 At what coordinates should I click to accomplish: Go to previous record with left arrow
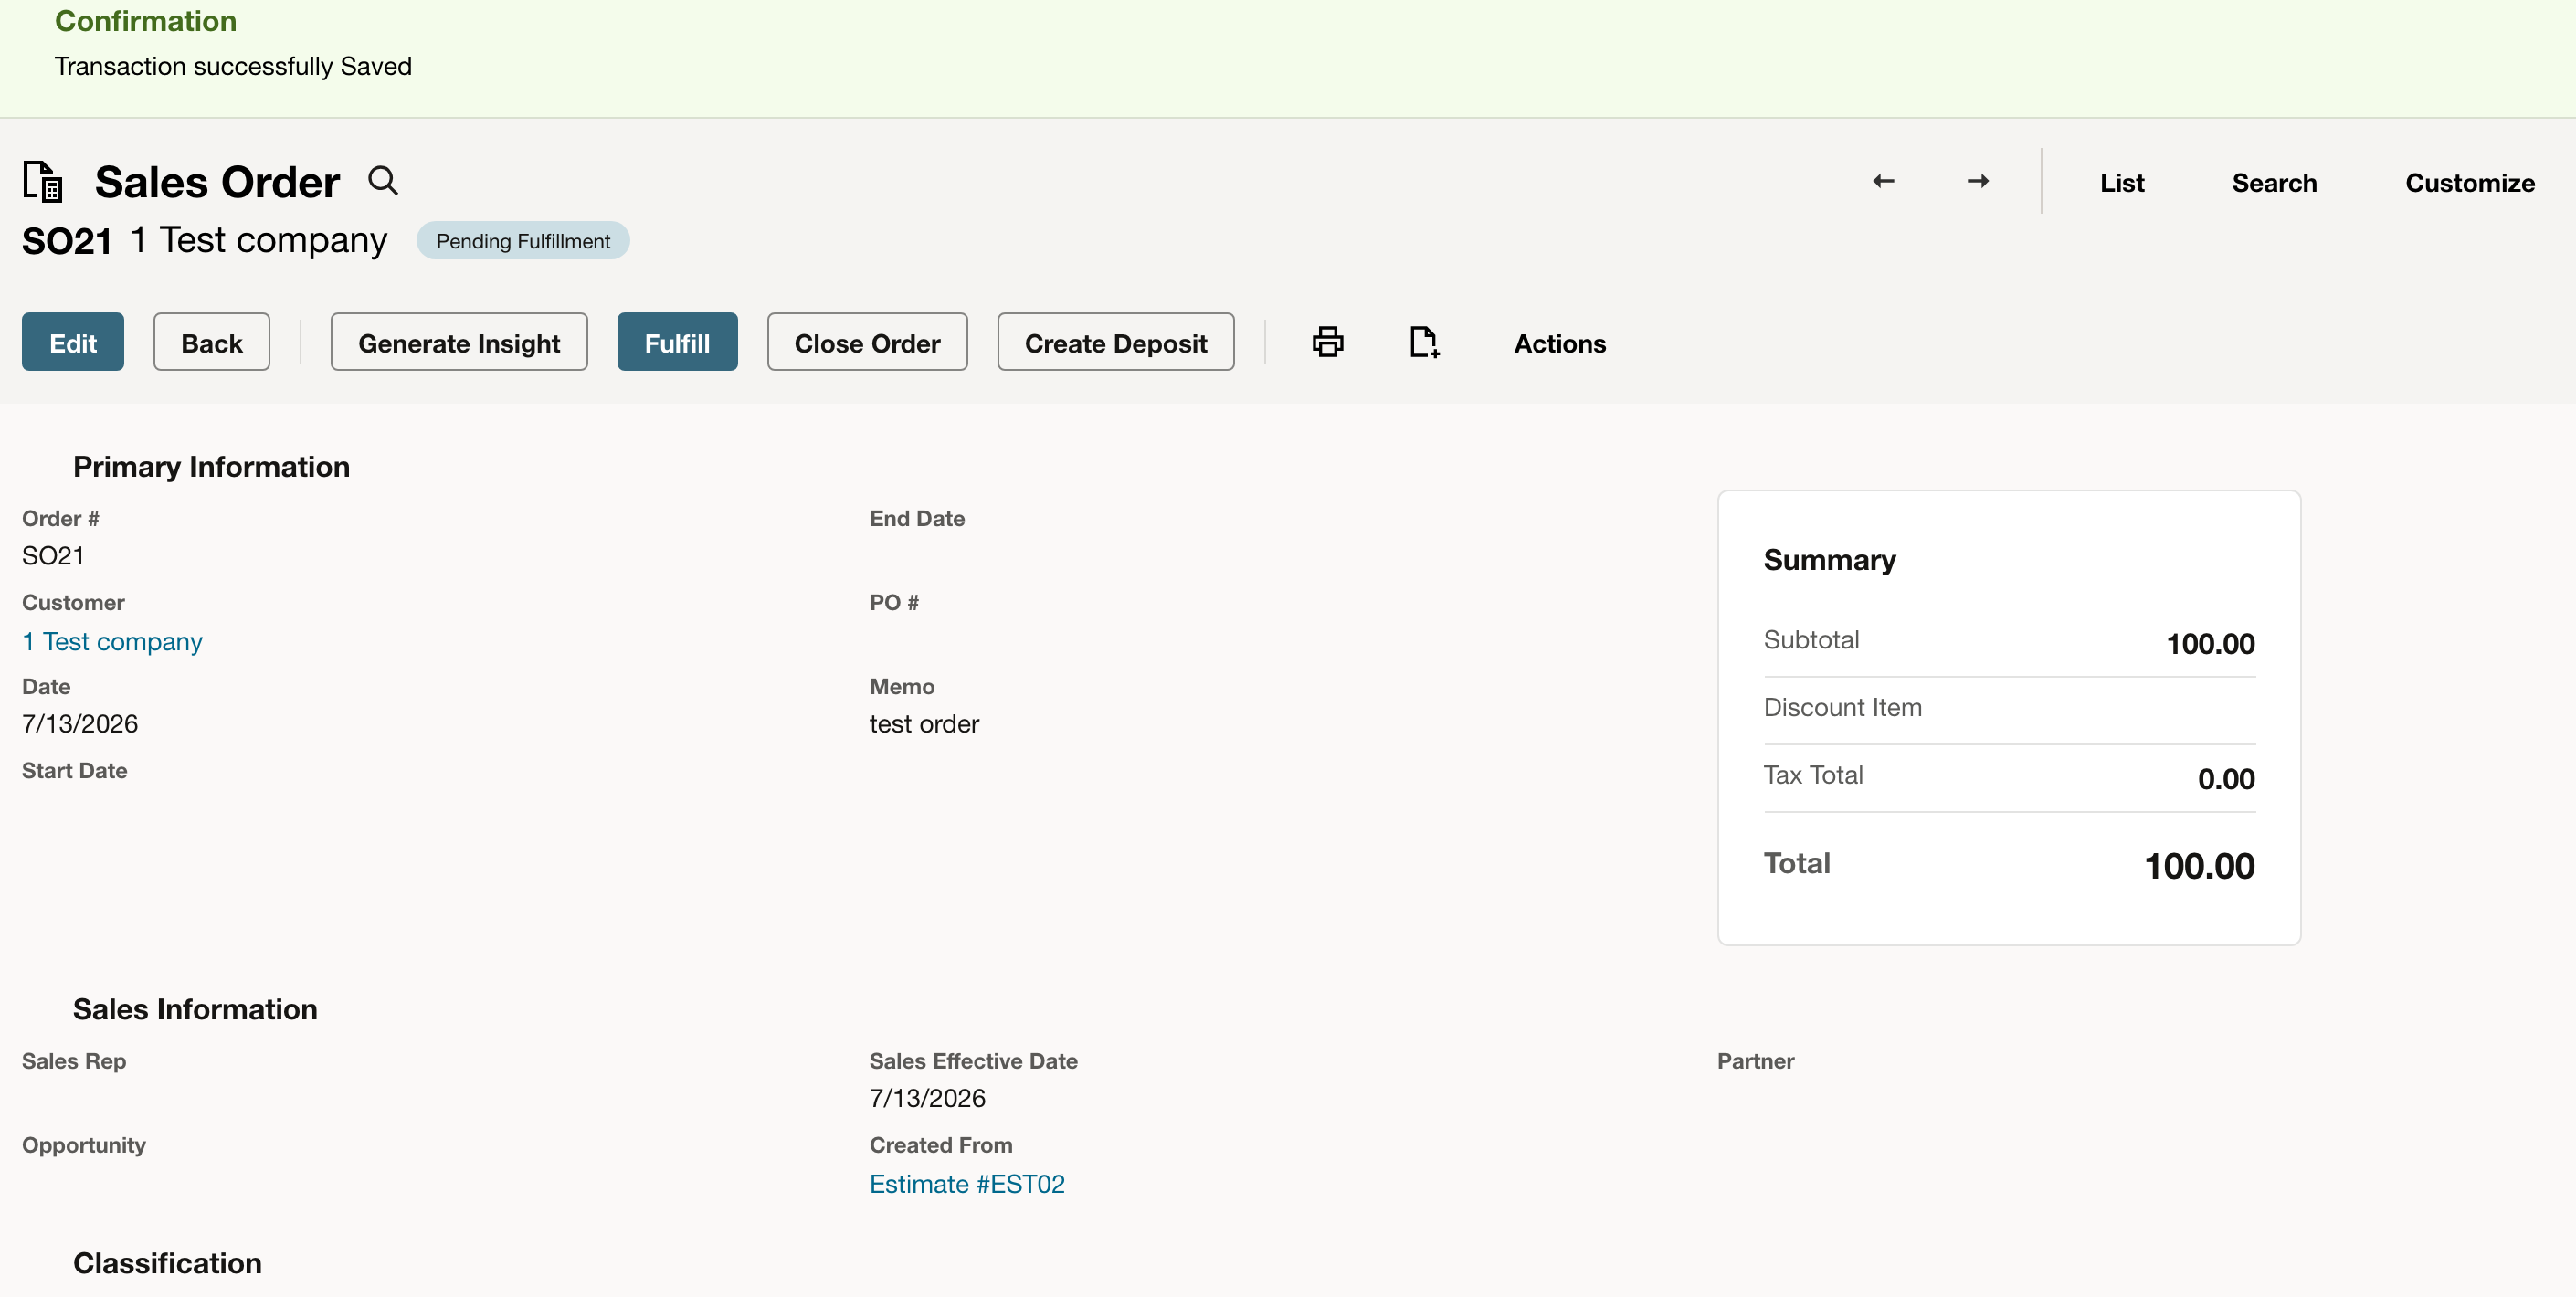point(1883,181)
